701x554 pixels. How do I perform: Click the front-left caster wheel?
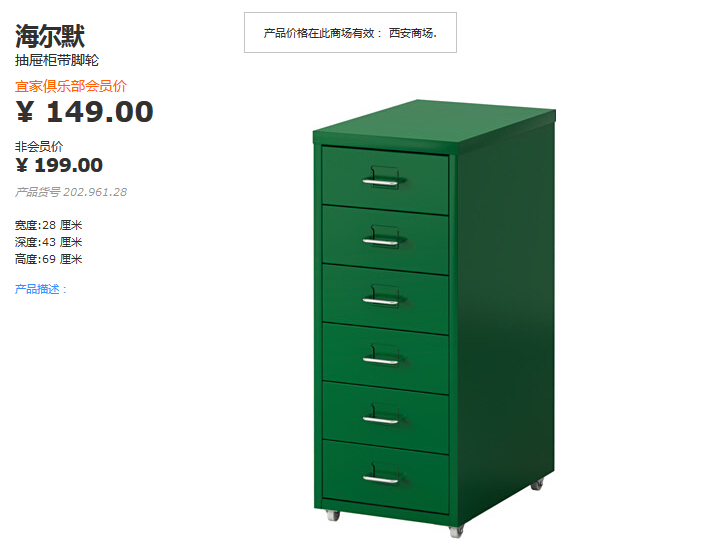coord(333,515)
